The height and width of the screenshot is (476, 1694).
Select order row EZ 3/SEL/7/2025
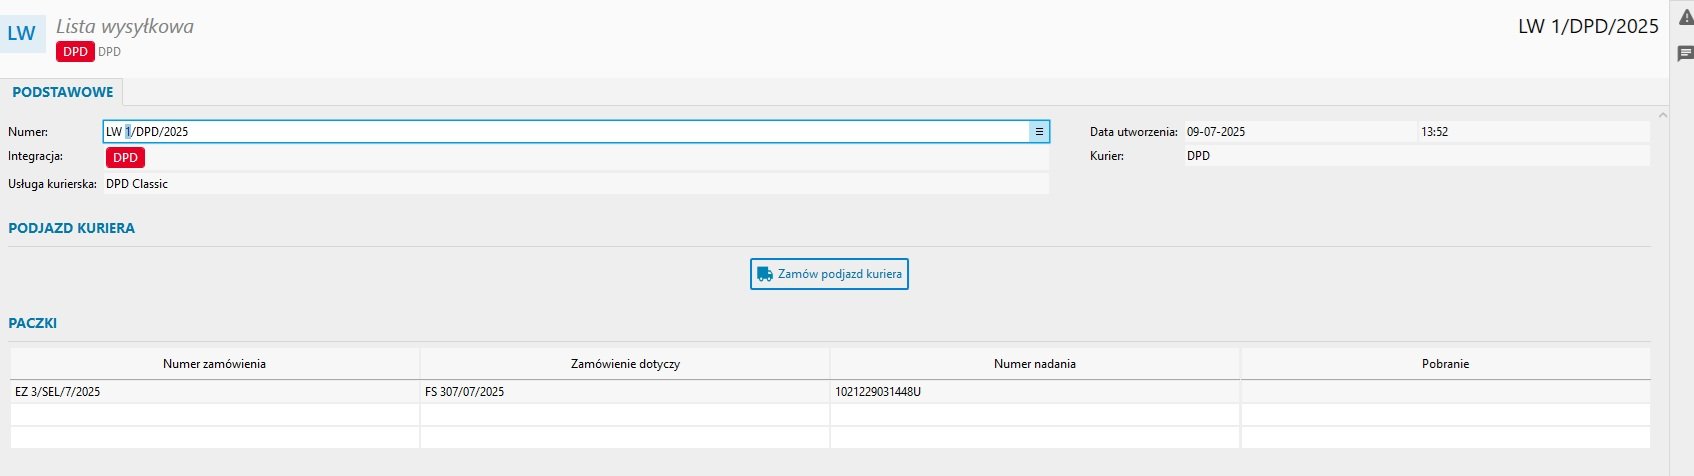click(214, 392)
